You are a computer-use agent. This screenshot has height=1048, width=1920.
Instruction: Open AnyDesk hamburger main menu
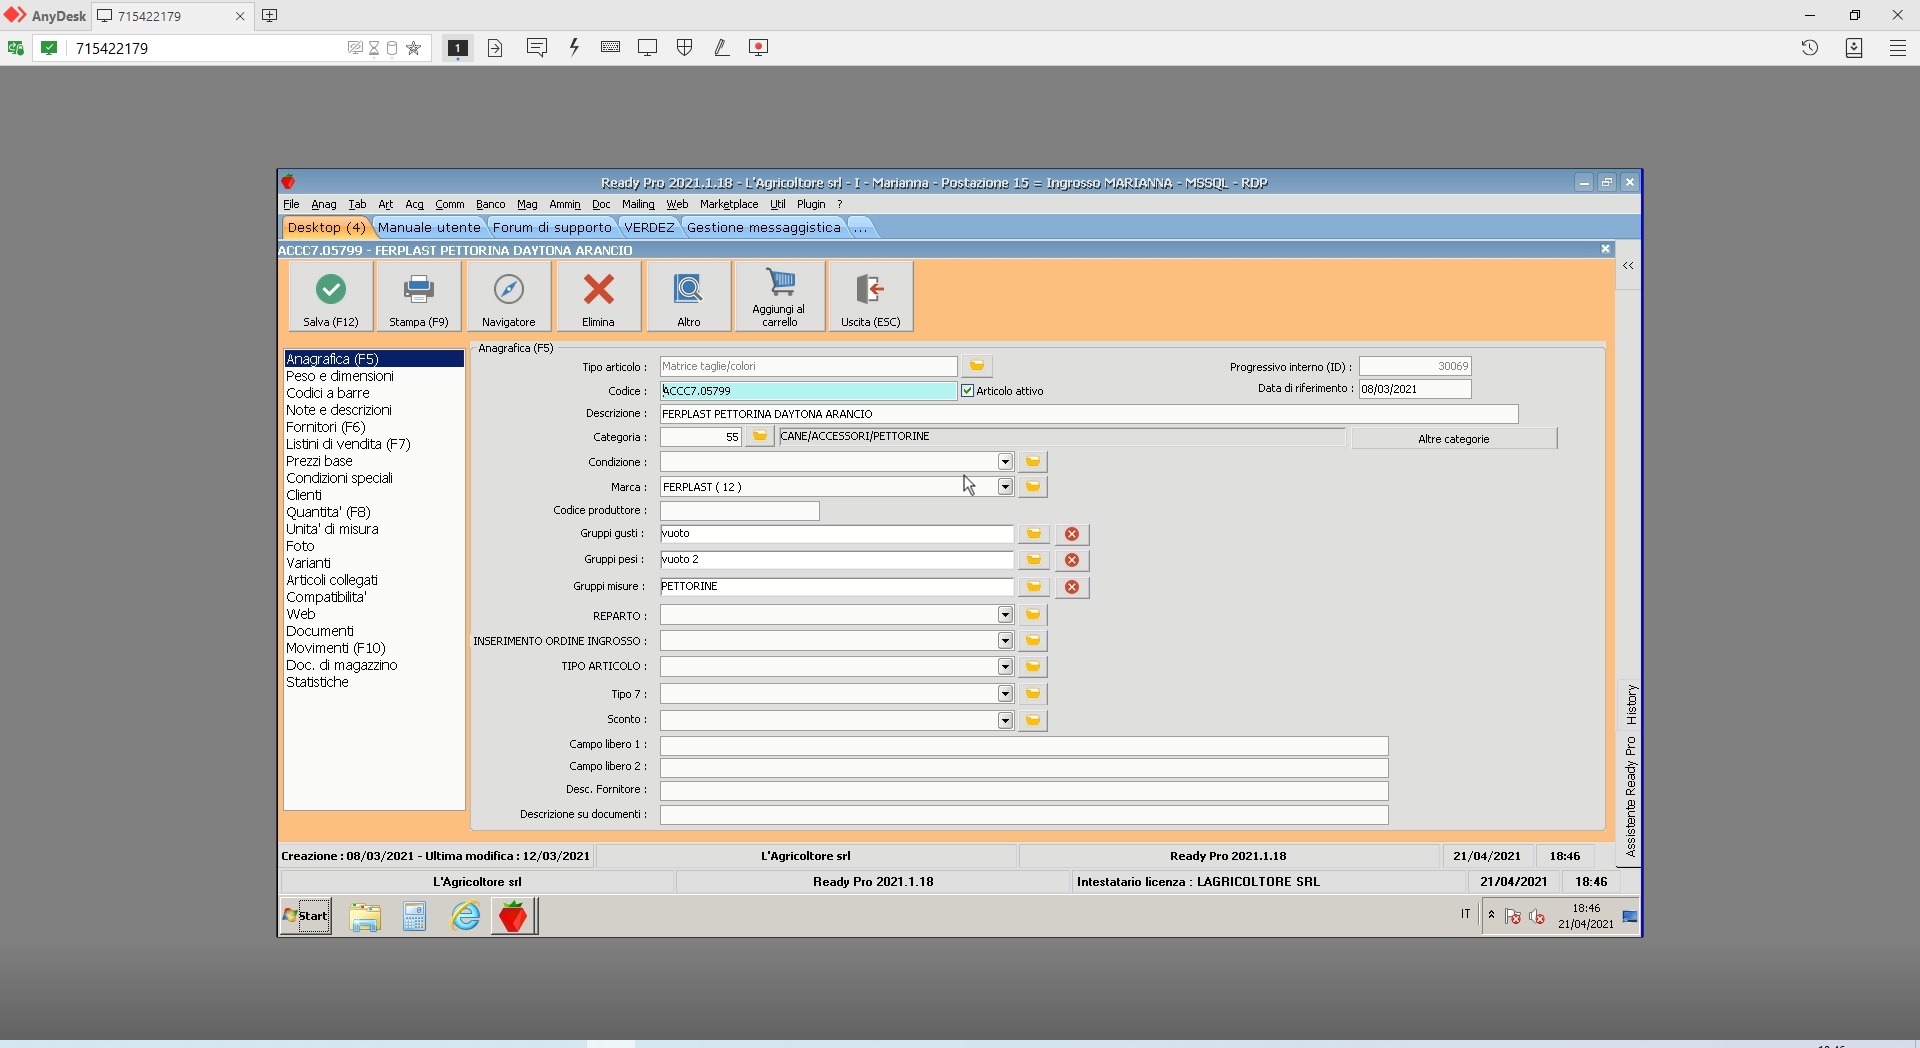pyautogui.click(x=1898, y=47)
